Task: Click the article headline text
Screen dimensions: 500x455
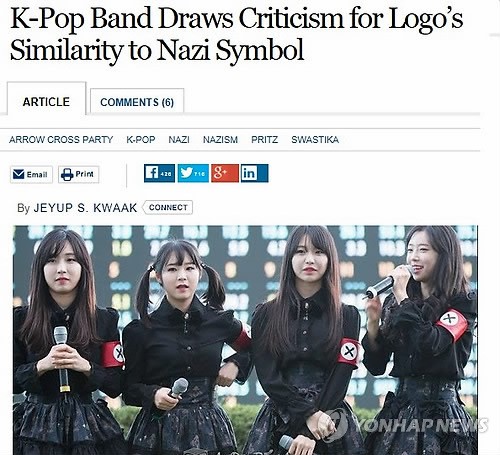Action: pyautogui.click(x=236, y=34)
